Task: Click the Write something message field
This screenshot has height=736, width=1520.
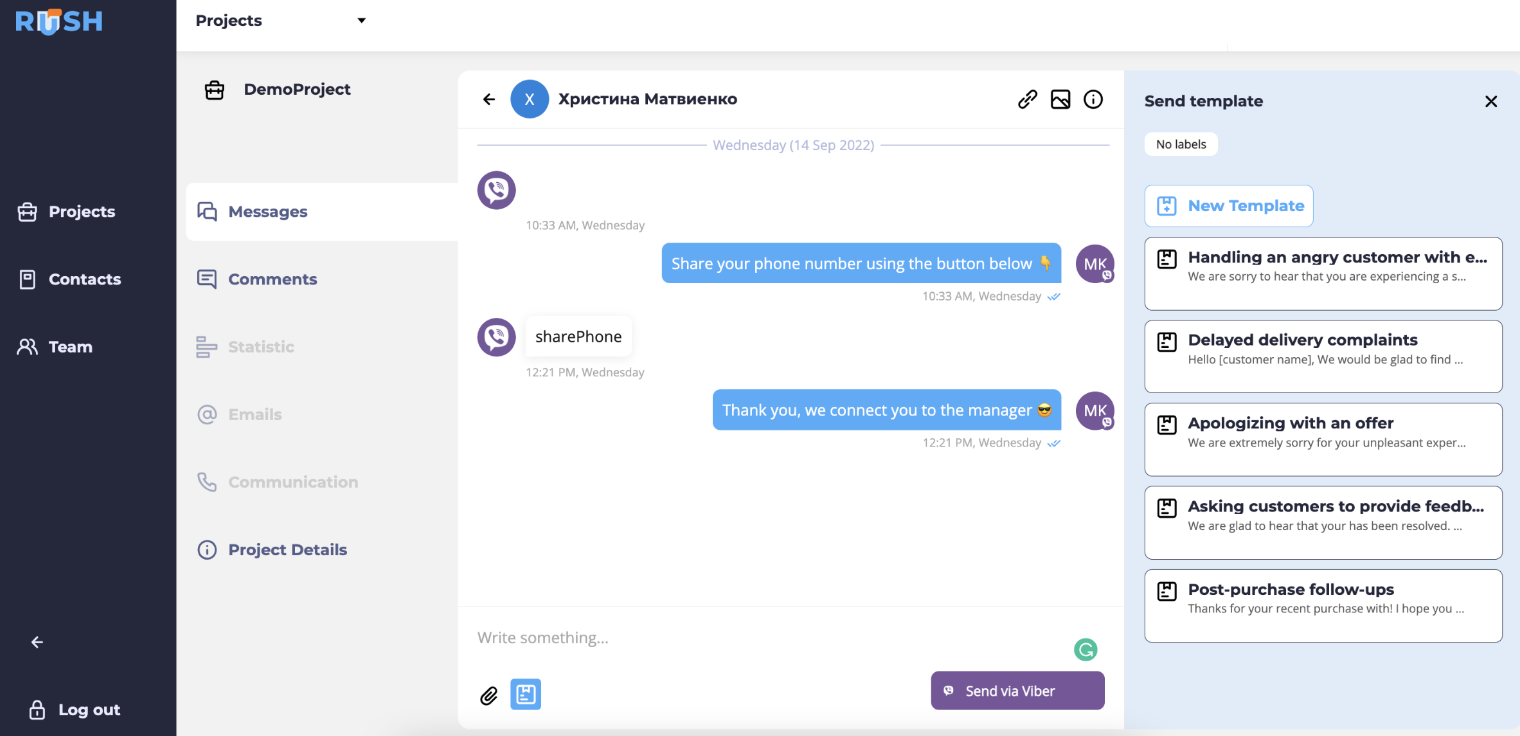Action: click(x=760, y=638)
